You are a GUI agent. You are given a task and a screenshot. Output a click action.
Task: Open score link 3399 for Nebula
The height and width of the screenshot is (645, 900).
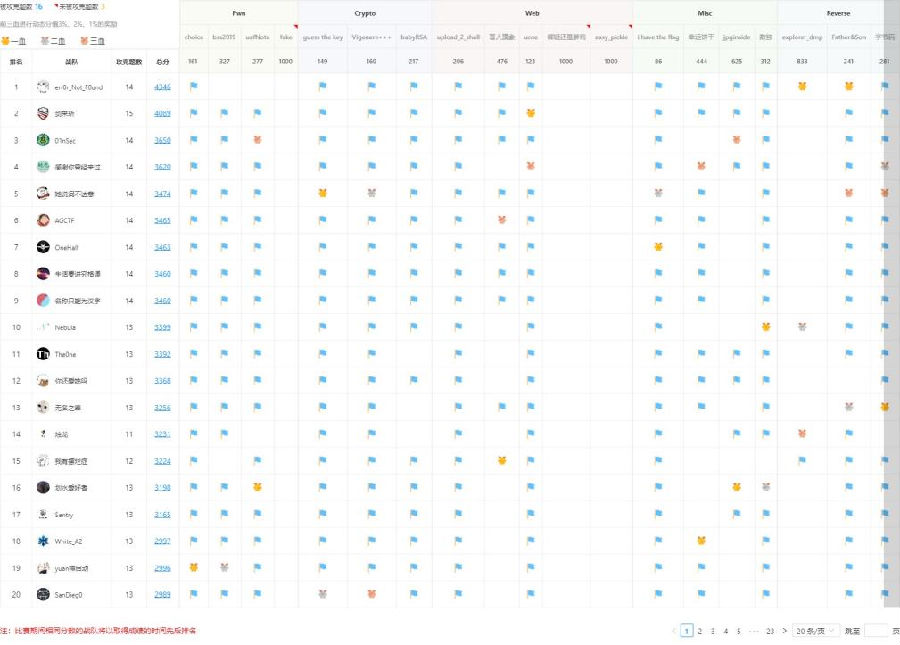(x=162, y=327)
